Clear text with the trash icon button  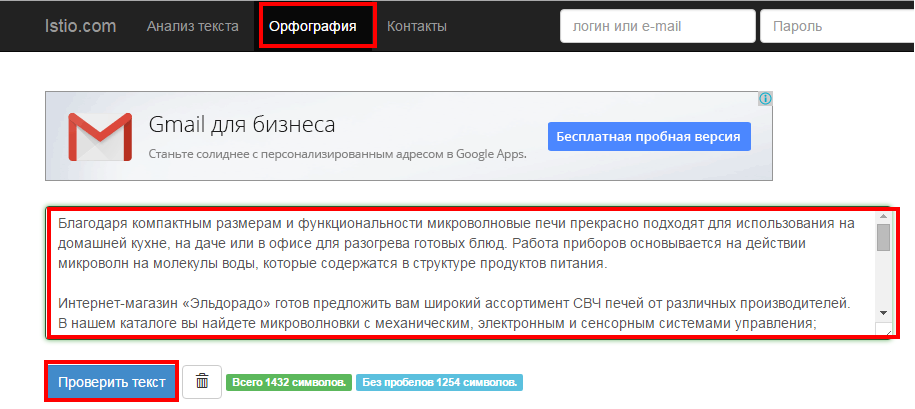(x=202, y=382)
